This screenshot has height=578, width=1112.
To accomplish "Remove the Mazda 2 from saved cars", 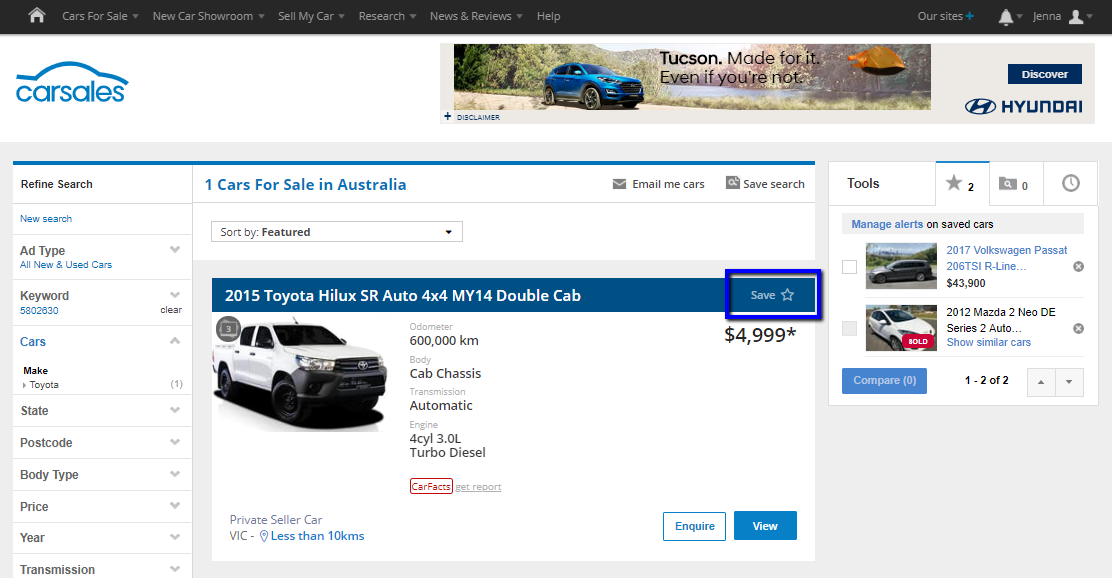I will pos(1078,328).
